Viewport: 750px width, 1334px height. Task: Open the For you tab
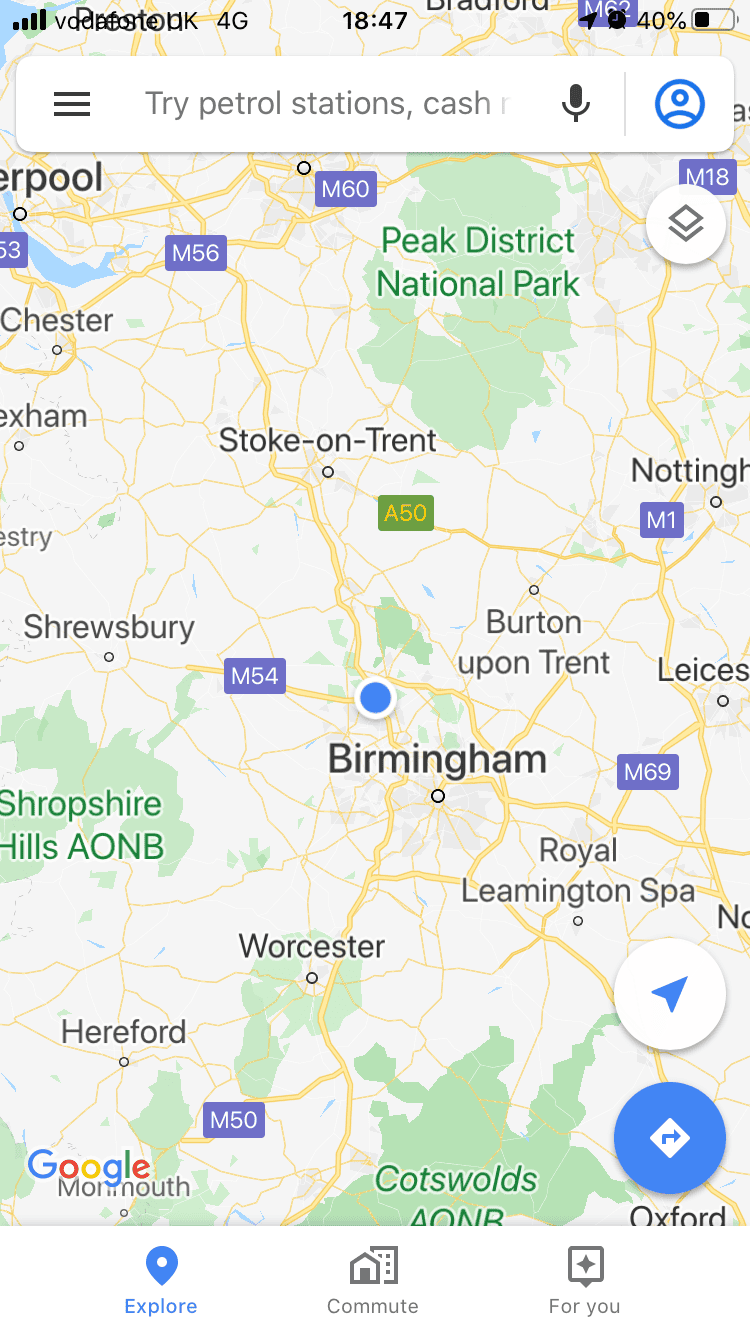pyautogui.click(x=585, y=1280)
